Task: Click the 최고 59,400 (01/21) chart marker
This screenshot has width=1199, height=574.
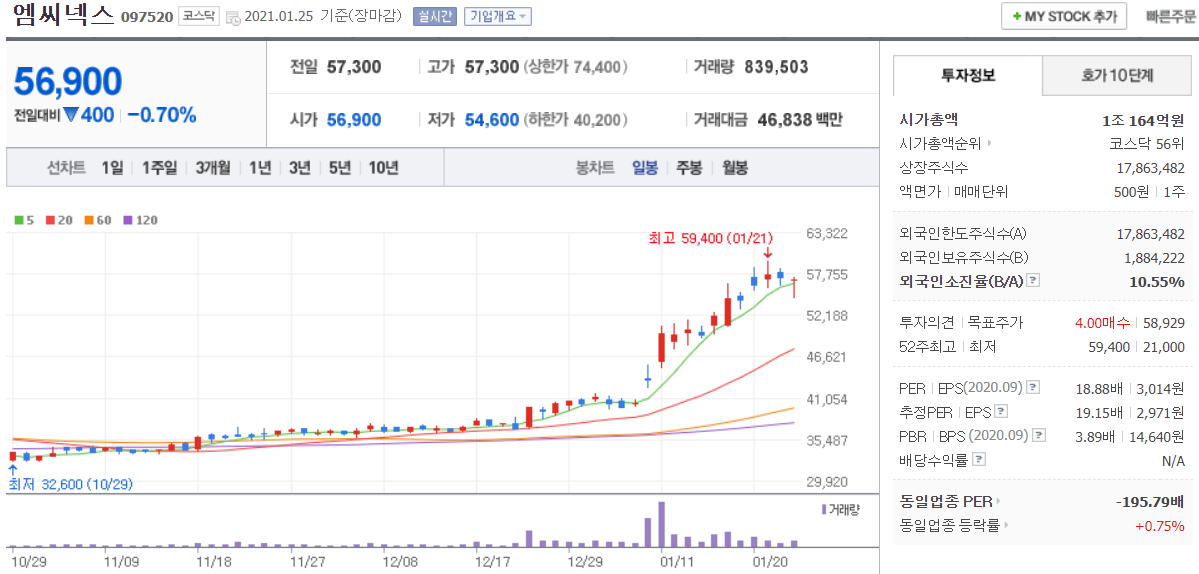Action: (710, 238)
